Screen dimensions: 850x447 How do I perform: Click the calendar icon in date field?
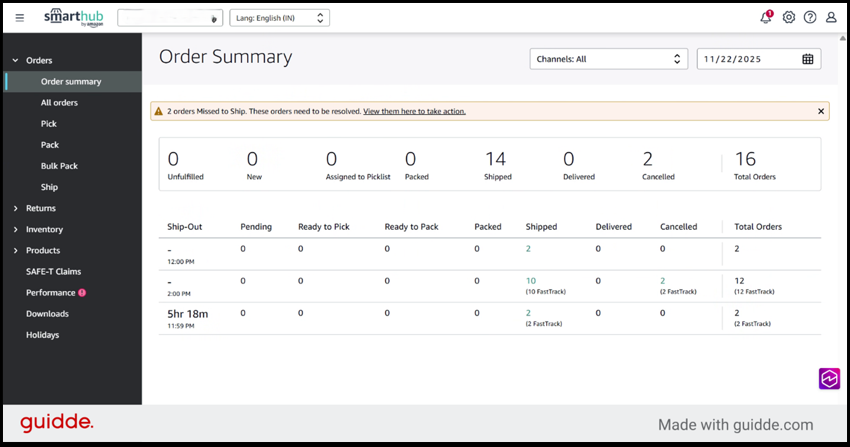coord(808,59)
